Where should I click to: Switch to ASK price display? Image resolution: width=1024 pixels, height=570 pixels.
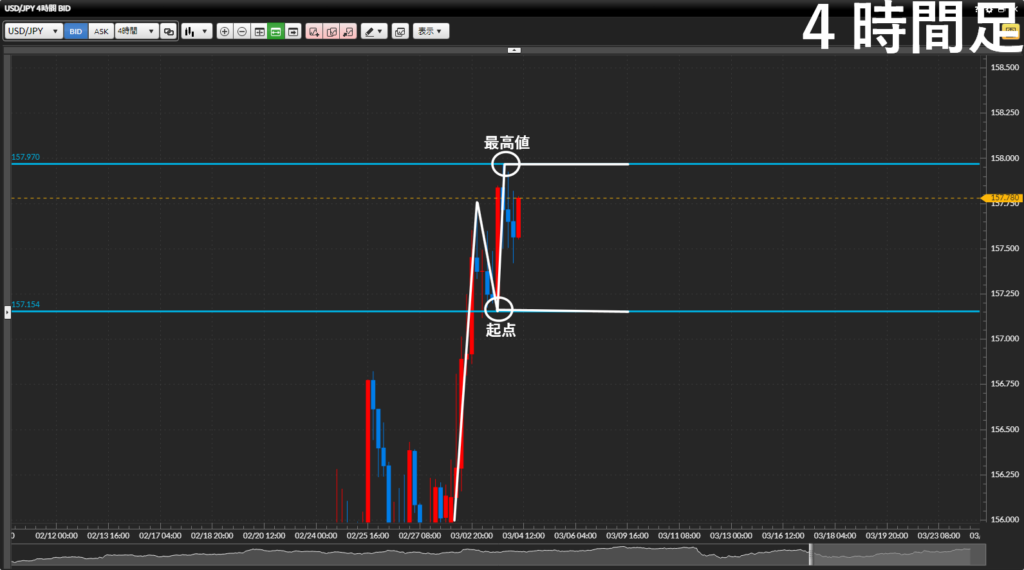click(x=101, y=31)
